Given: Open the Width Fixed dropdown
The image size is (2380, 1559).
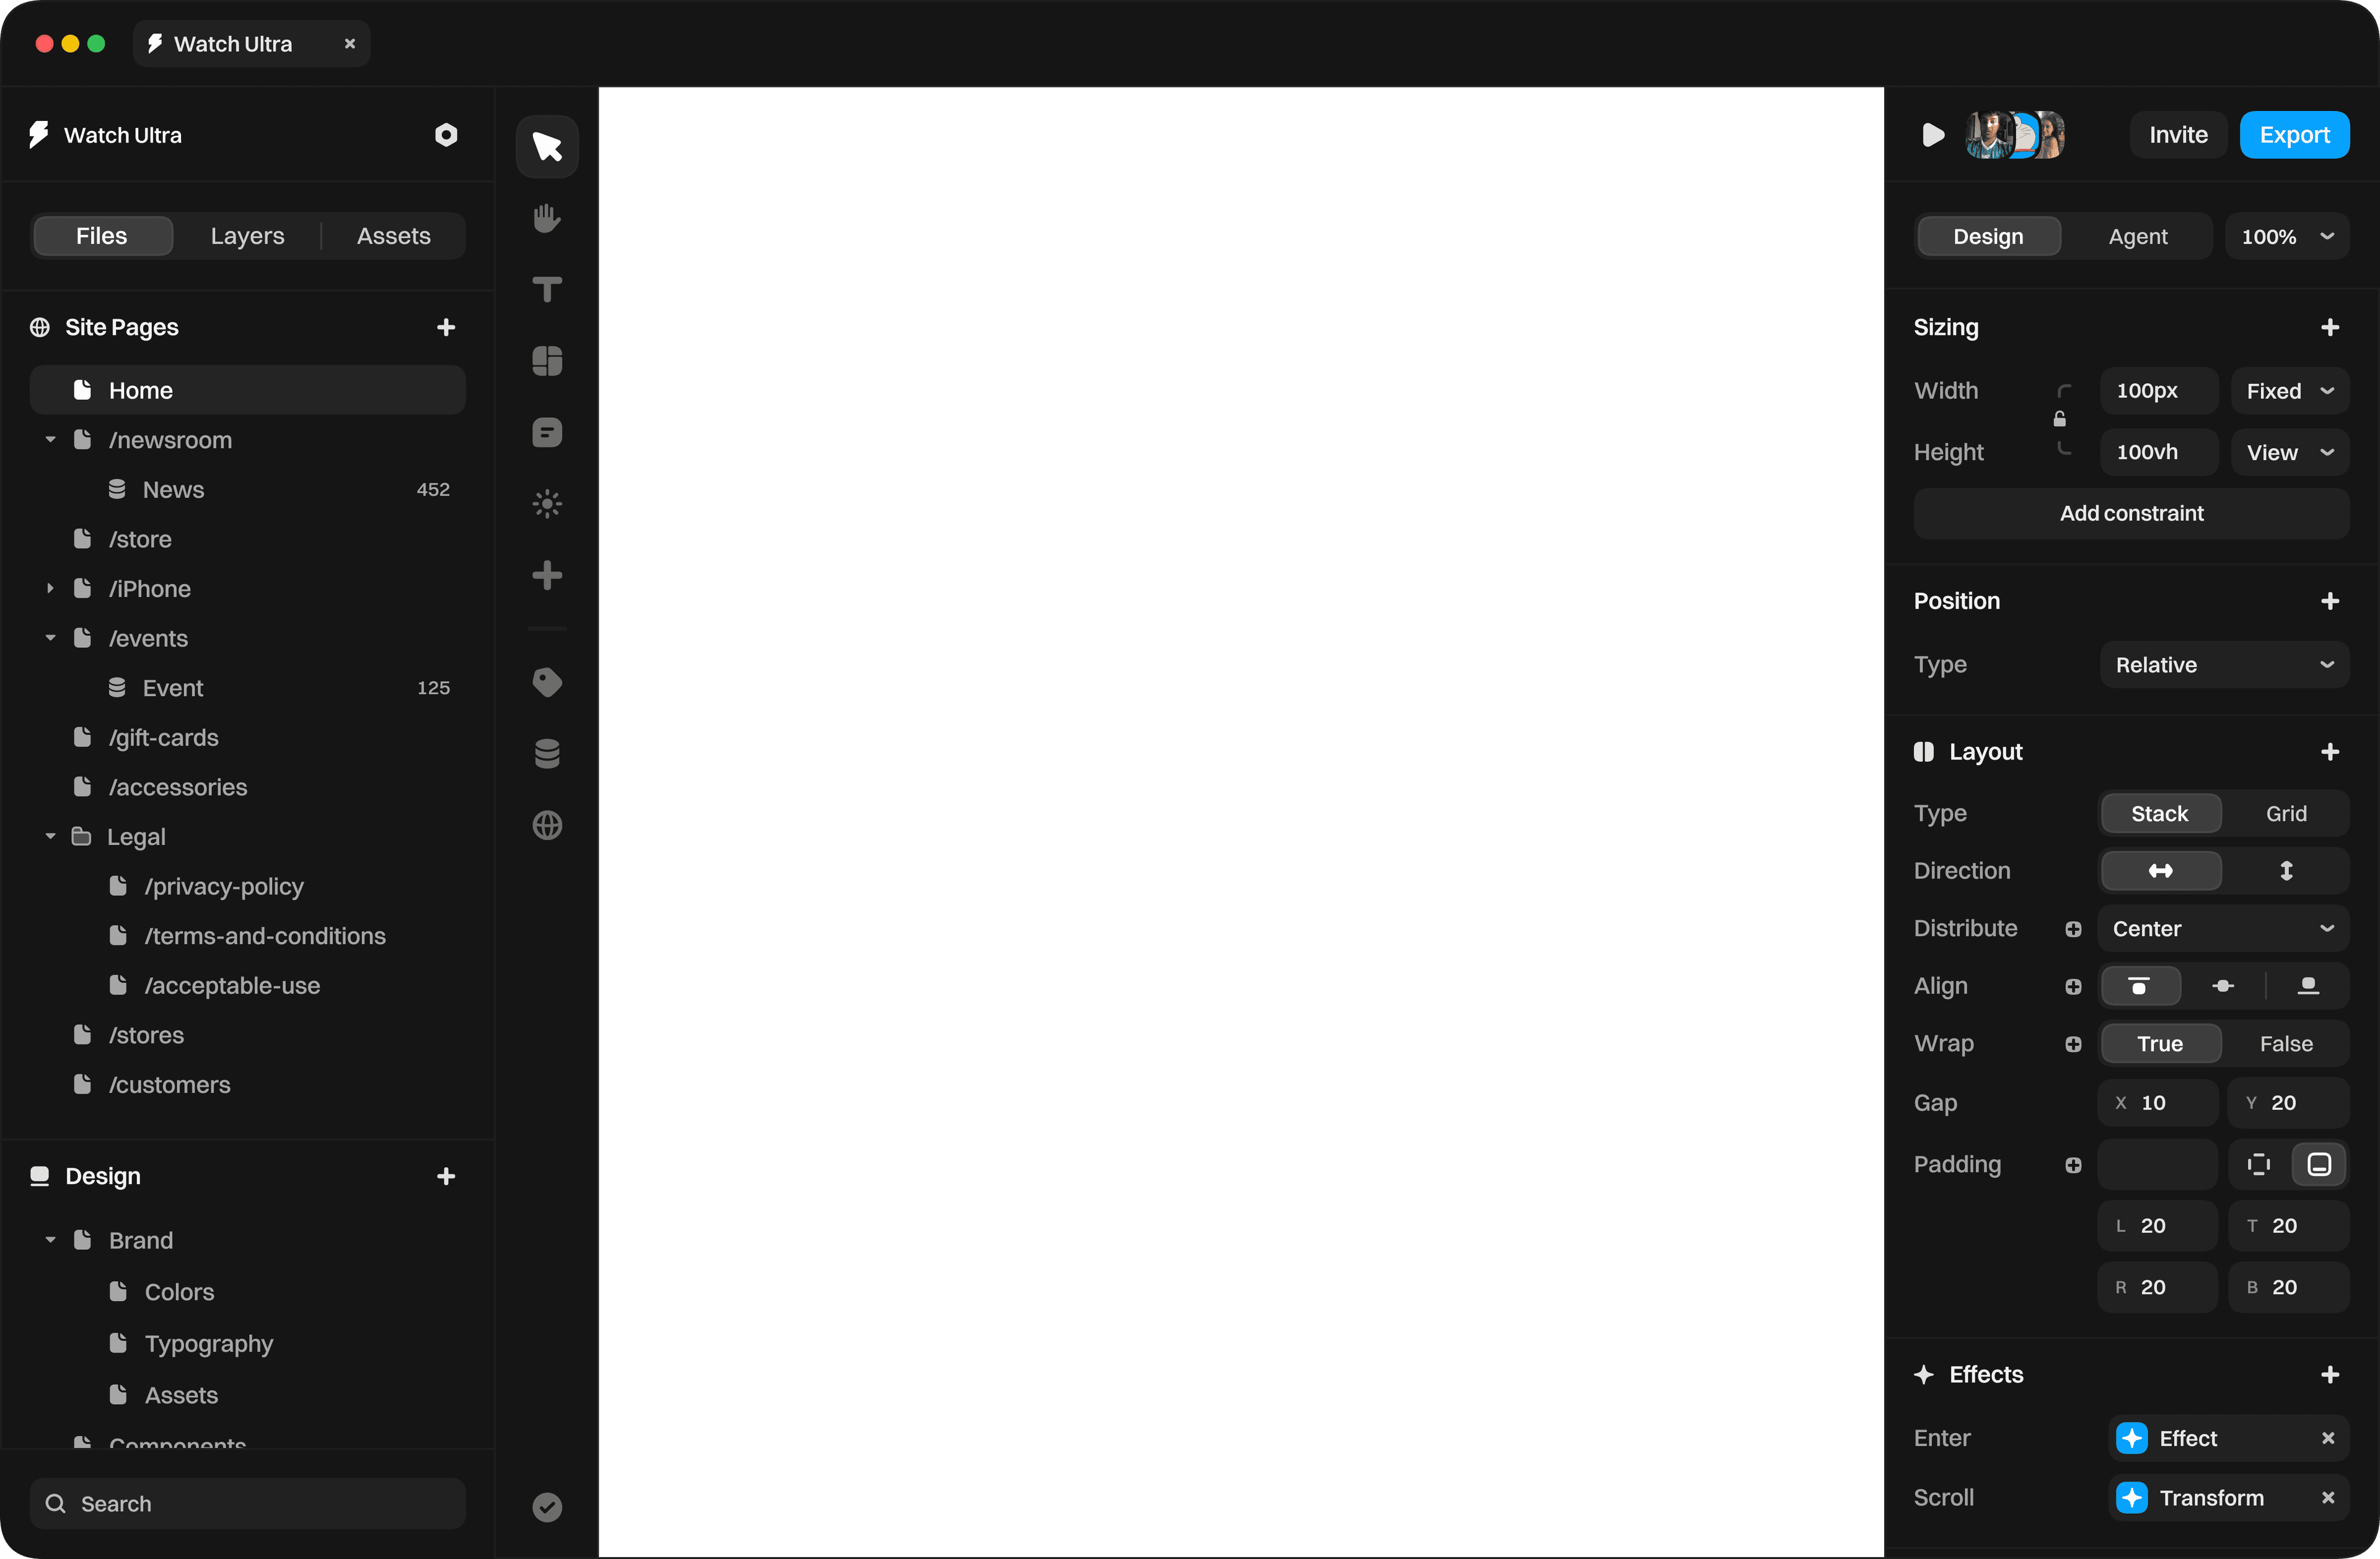Looking at the screenshot, I should 2290,391.
